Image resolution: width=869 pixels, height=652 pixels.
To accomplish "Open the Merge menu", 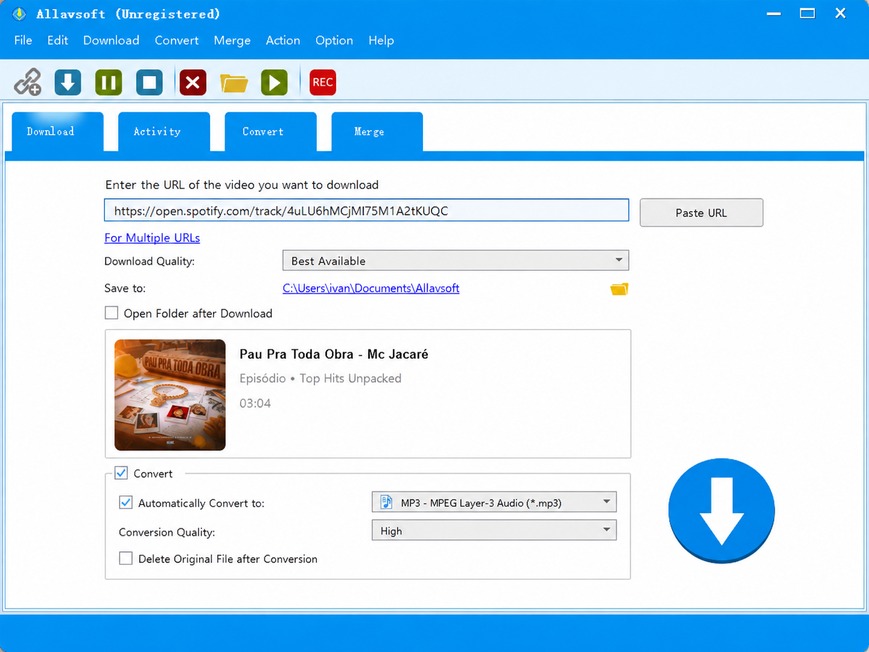I will (x=232, y=40).
